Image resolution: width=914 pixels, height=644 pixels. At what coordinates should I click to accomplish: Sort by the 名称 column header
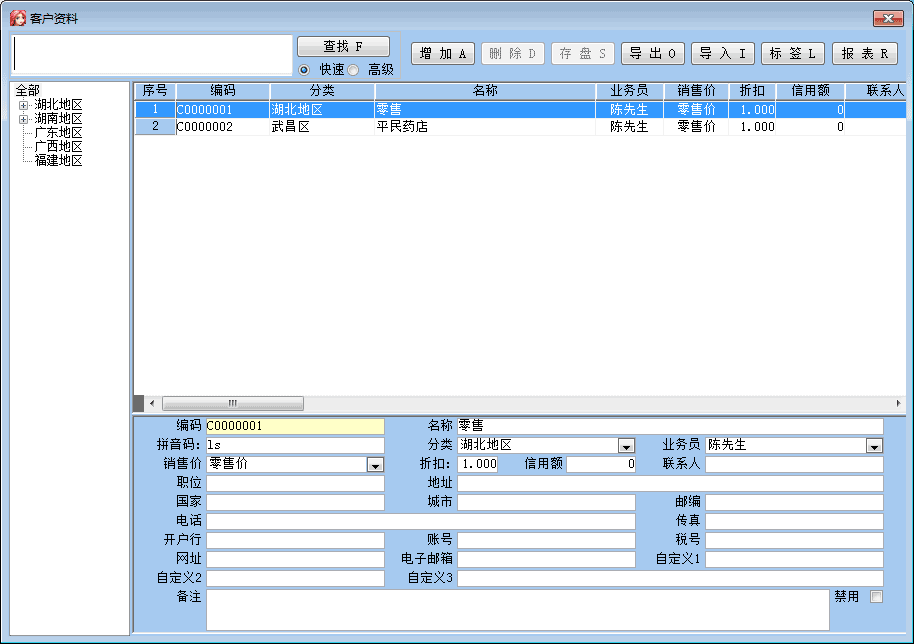[x=485, y=91]
